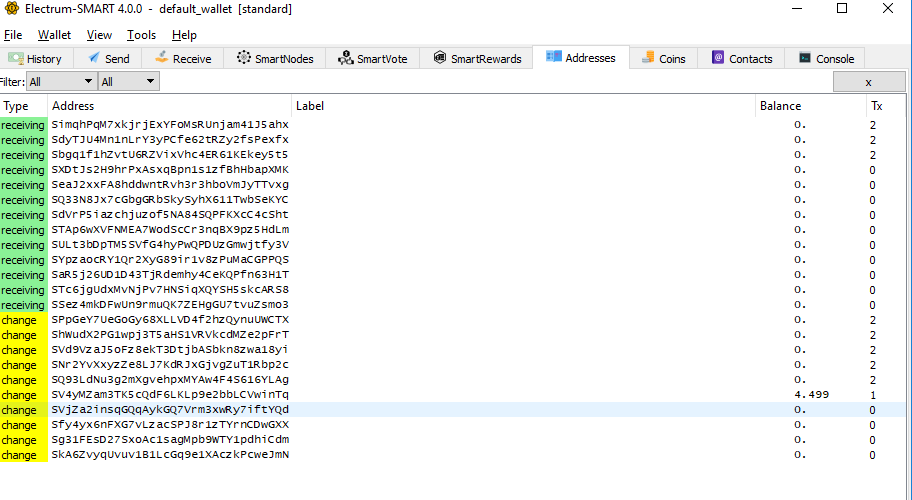The image size is (912, 500).
Task: Switch to the Coins tab
Action: pos(664,59)
